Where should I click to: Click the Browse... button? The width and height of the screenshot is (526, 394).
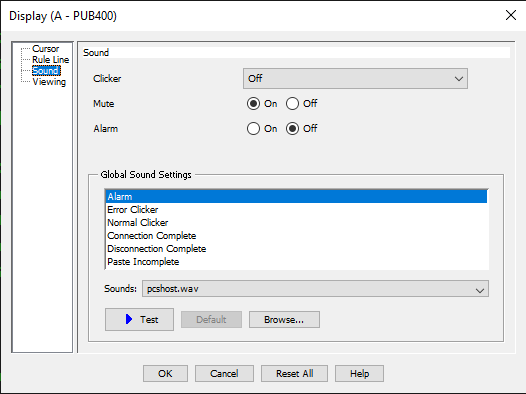[x=284, y=320]
